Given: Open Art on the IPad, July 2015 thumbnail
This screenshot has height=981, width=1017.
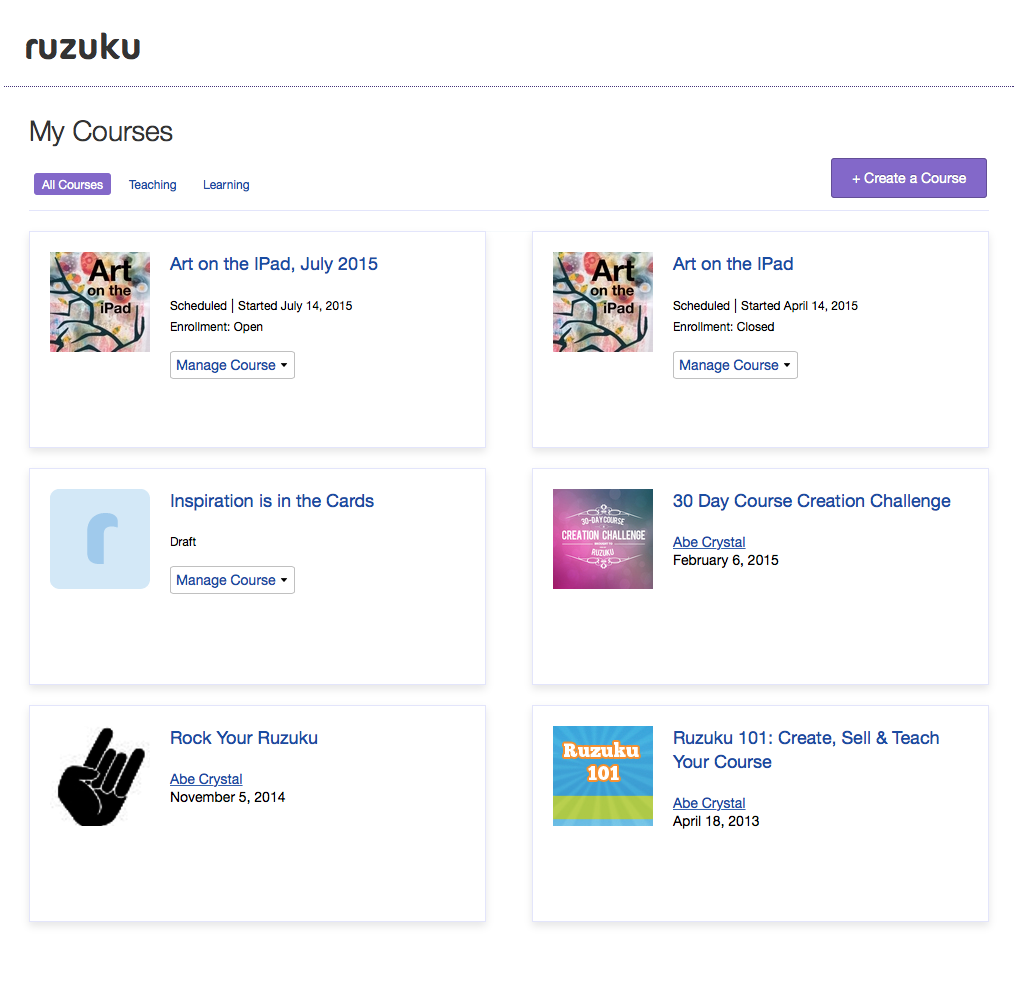Looking at the screenshot, I should (x=100, y=302).
